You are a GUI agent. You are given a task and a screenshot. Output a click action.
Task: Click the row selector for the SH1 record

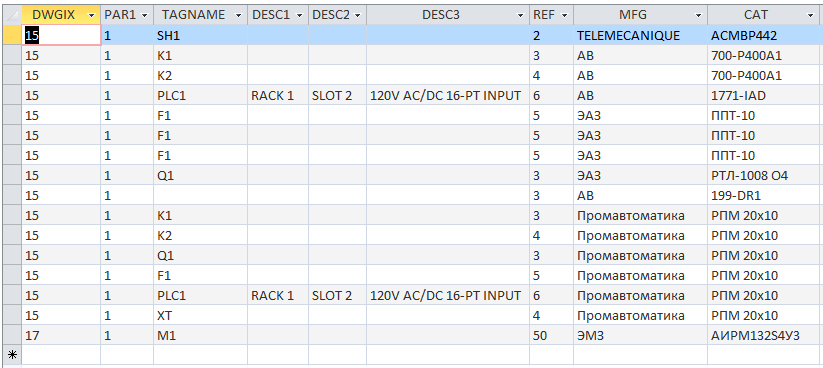(x=12, y=35)
